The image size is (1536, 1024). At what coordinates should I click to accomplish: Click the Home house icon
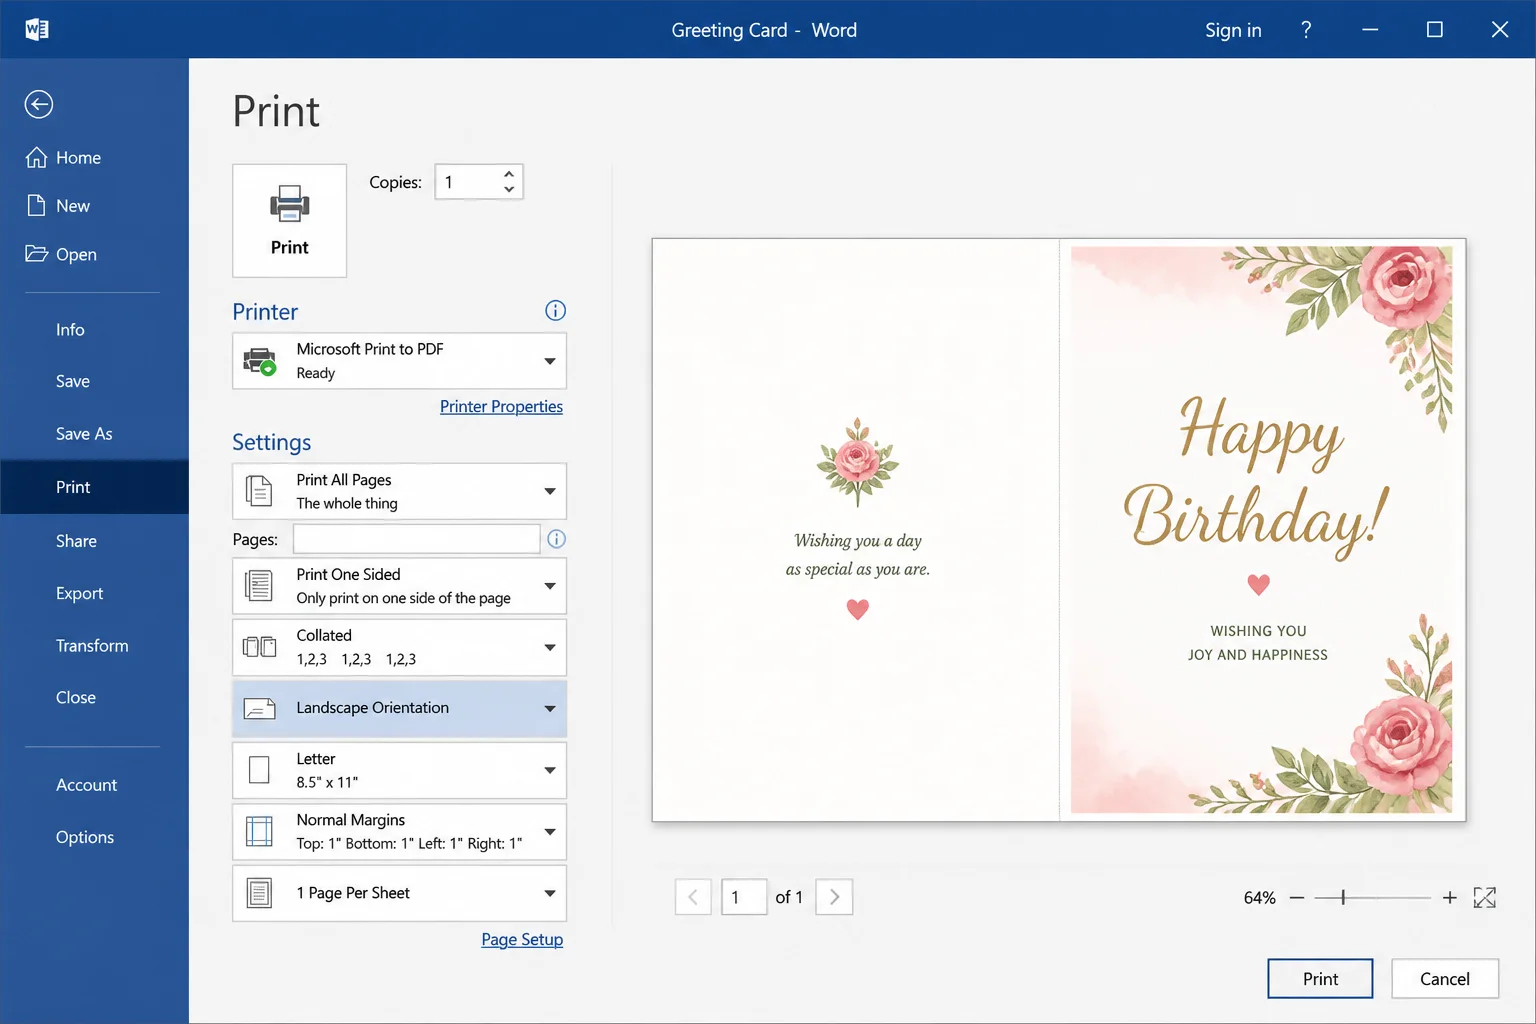click(37, 157)
